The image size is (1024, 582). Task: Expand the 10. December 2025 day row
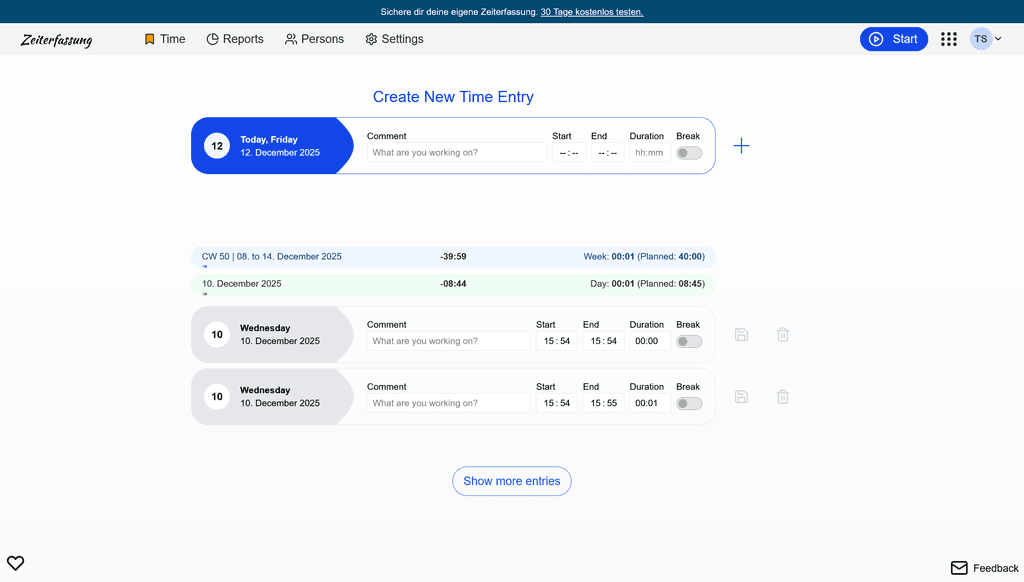pos(205,294)
